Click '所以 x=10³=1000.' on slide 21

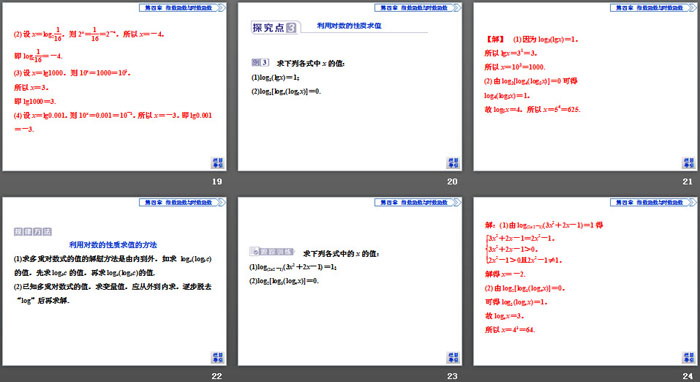[515, 67]
